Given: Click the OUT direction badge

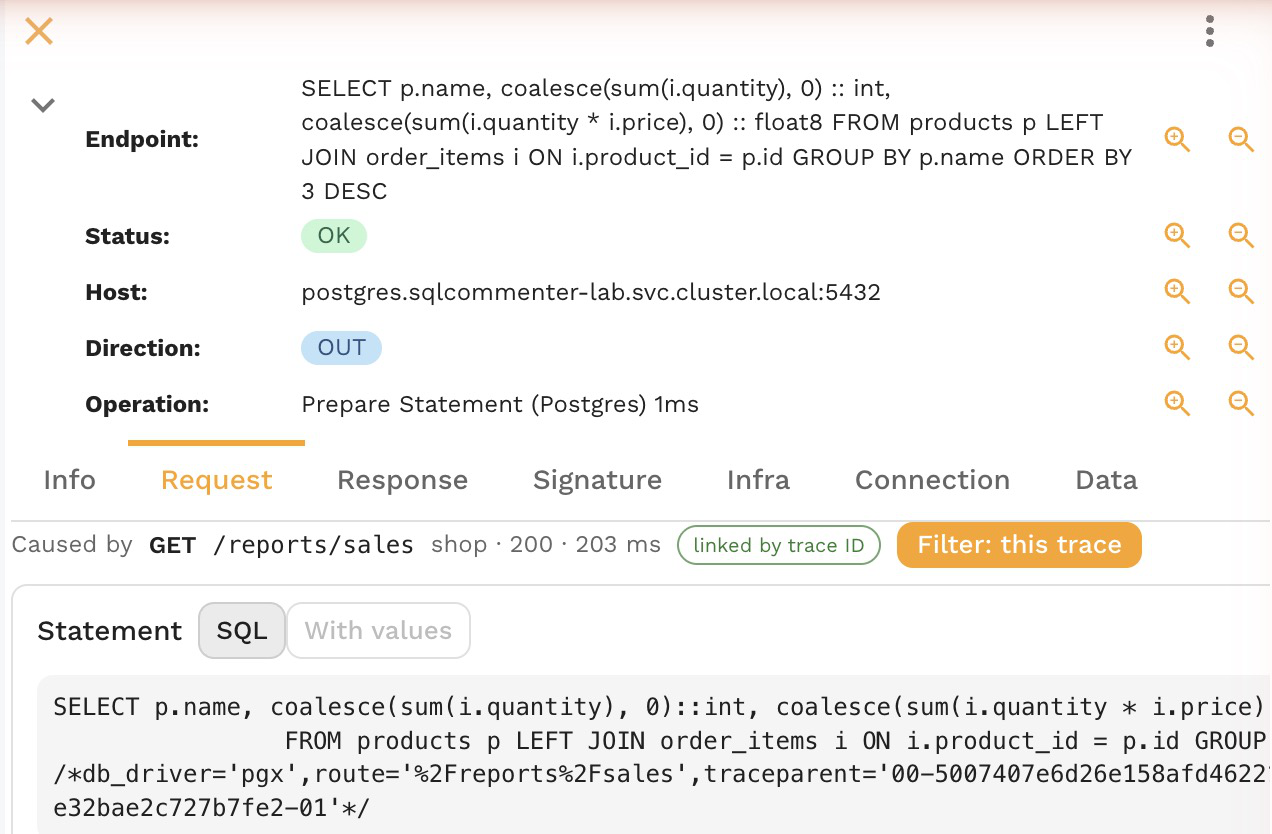Looking at the screenshot, I should pyautogui.click(x=341, y=348).
